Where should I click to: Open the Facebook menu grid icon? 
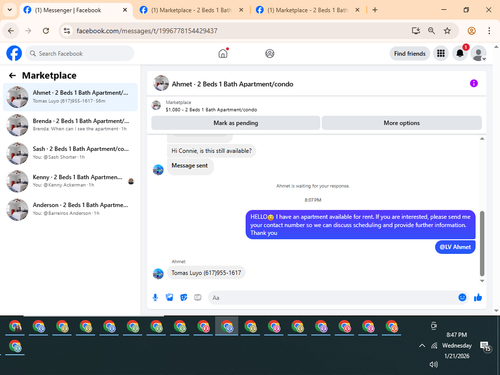point(441,53)
